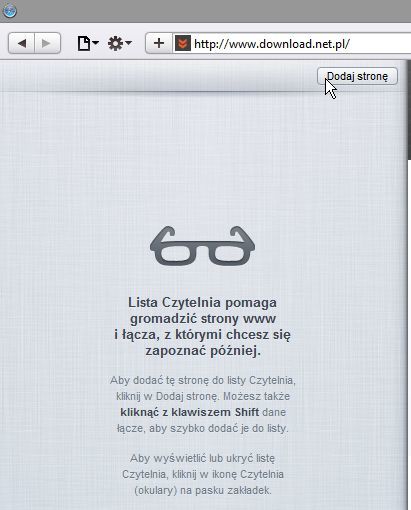Screen dimensions: 411x510
Task: Click the empty Reading List header strip
Action: [x=157, y=76]
